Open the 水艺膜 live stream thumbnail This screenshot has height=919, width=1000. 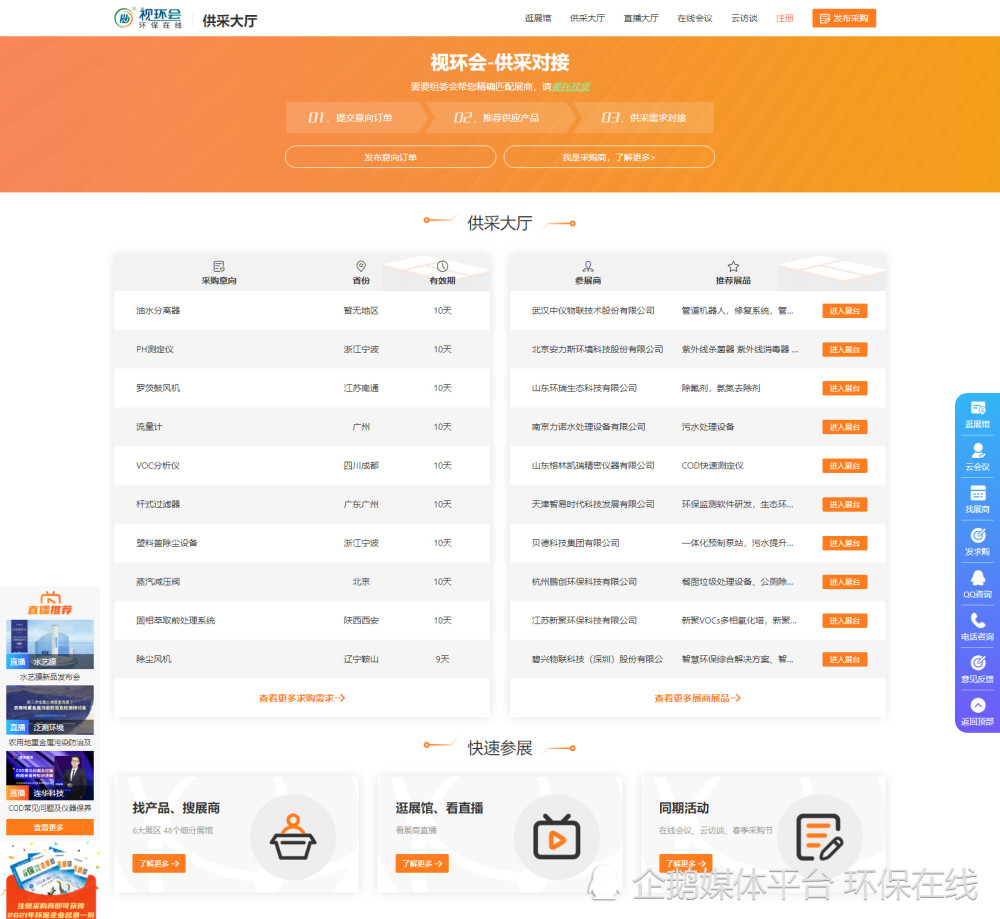pos(50,644)
